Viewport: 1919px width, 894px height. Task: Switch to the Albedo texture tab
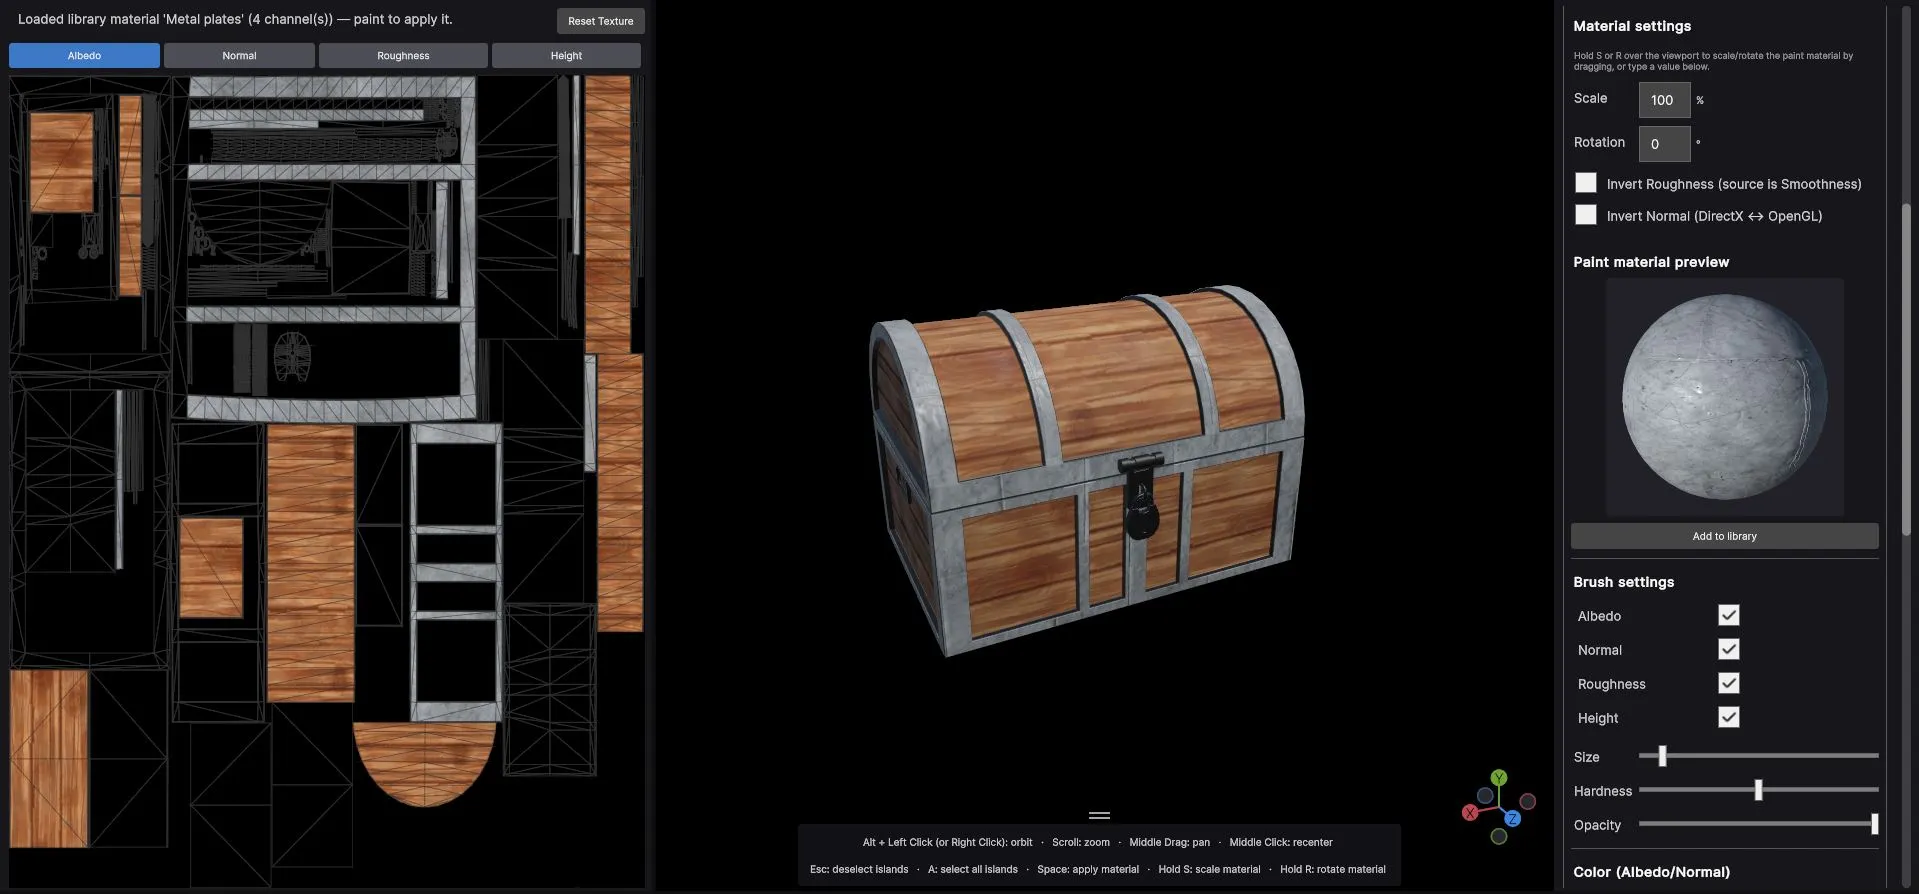pyautogui.click(x=84, y=55)
